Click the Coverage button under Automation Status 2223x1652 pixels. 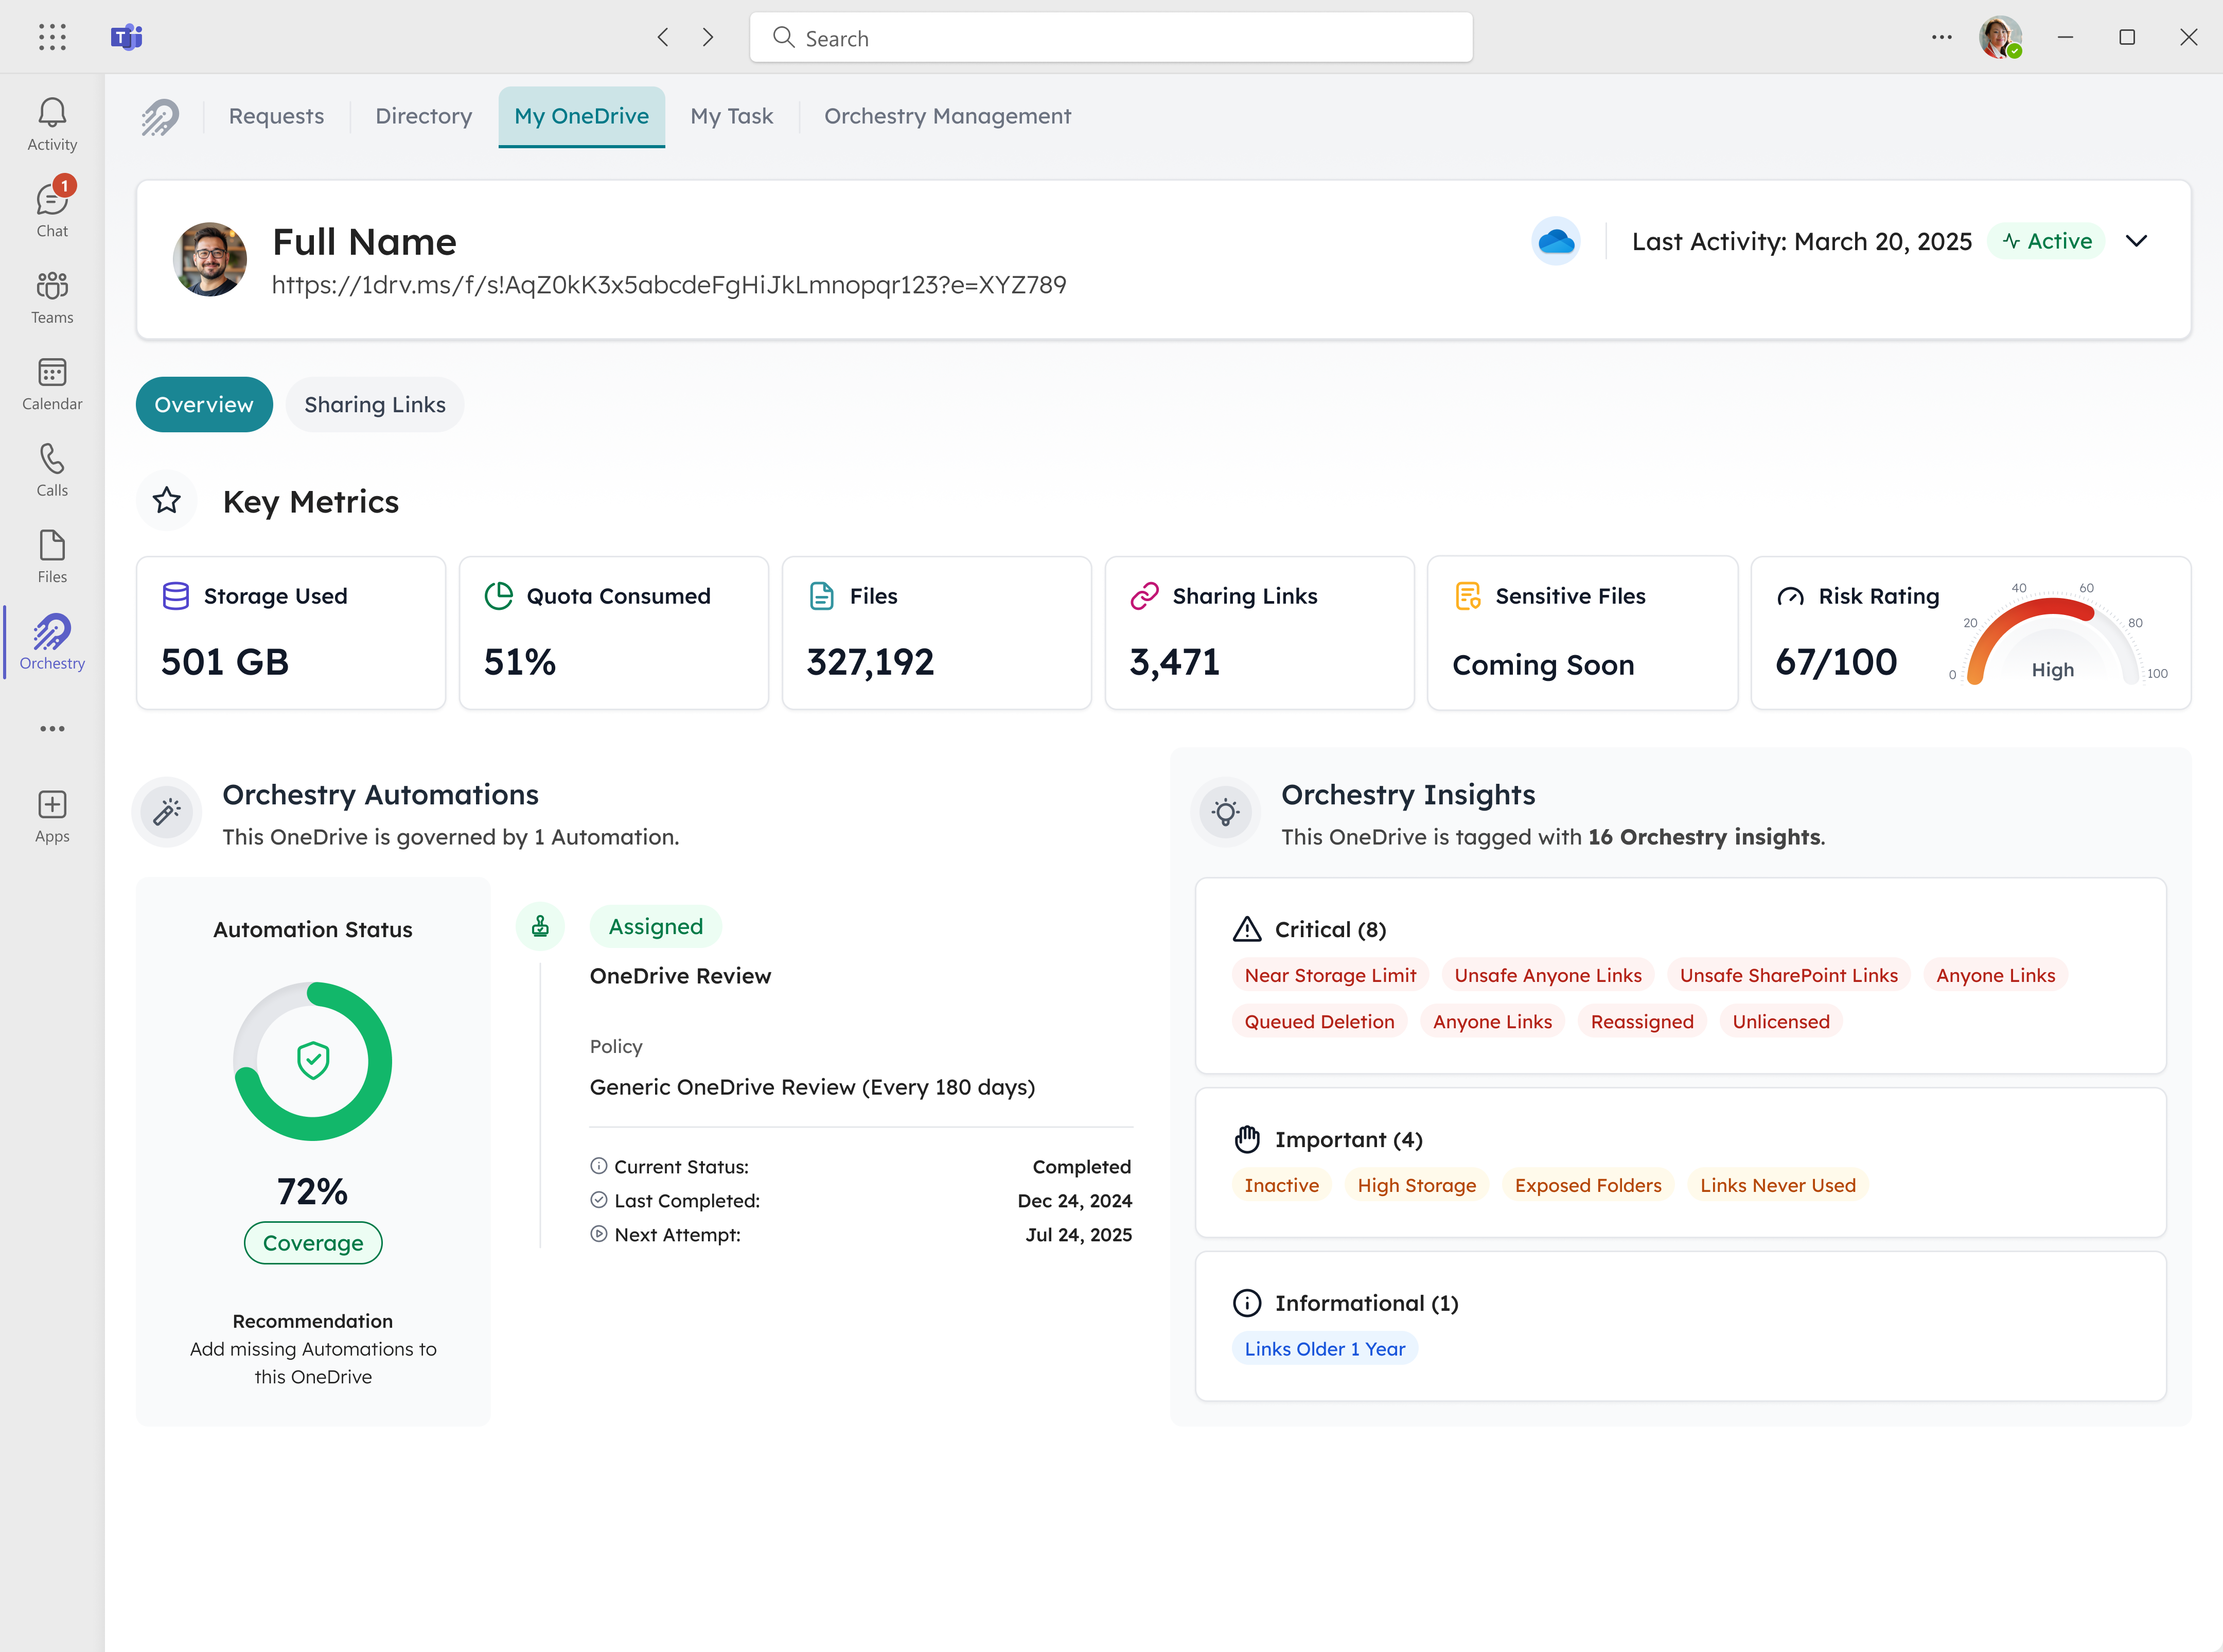tap(312, 1243)
